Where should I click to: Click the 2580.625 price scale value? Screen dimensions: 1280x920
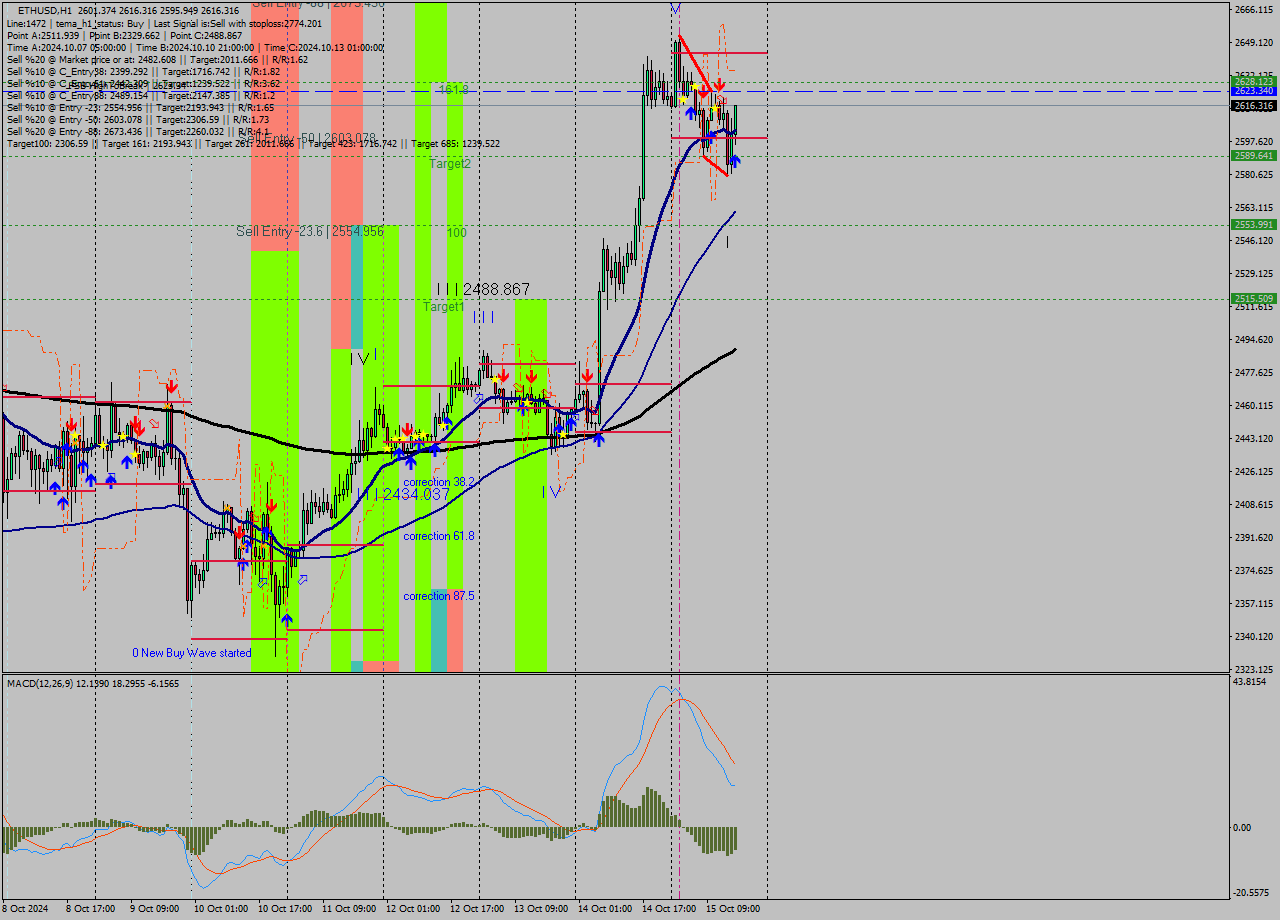pos(1254,175)
